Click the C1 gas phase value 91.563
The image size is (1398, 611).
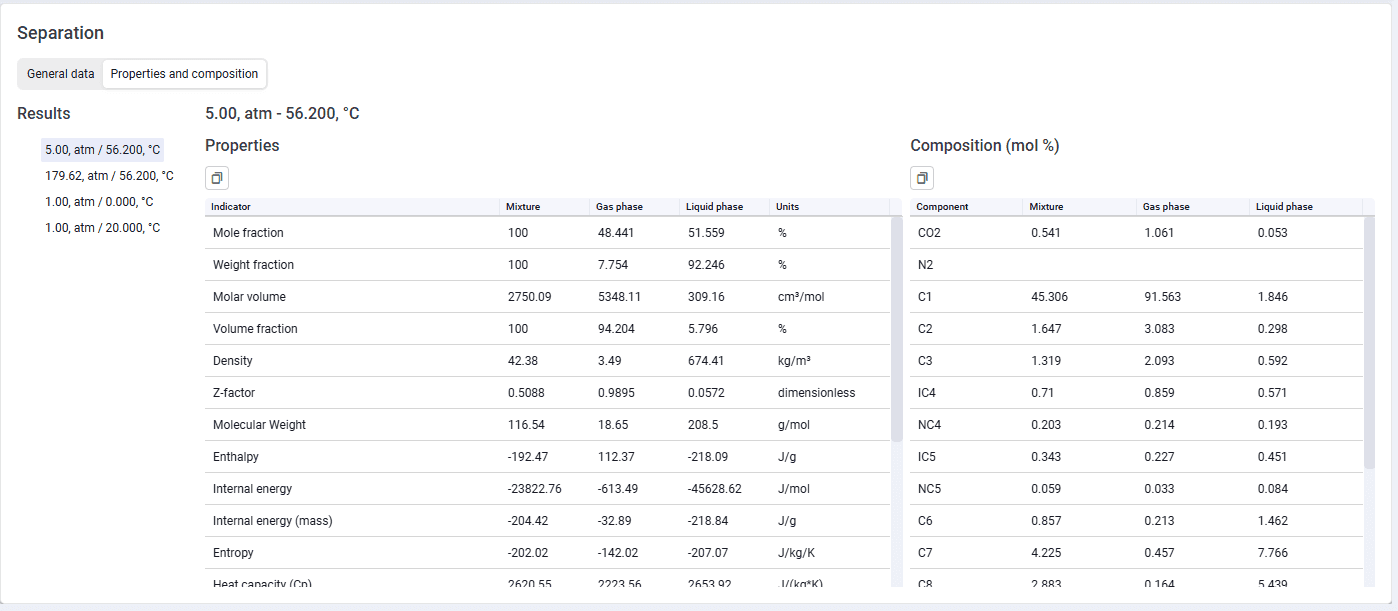tap(1164, 297)
